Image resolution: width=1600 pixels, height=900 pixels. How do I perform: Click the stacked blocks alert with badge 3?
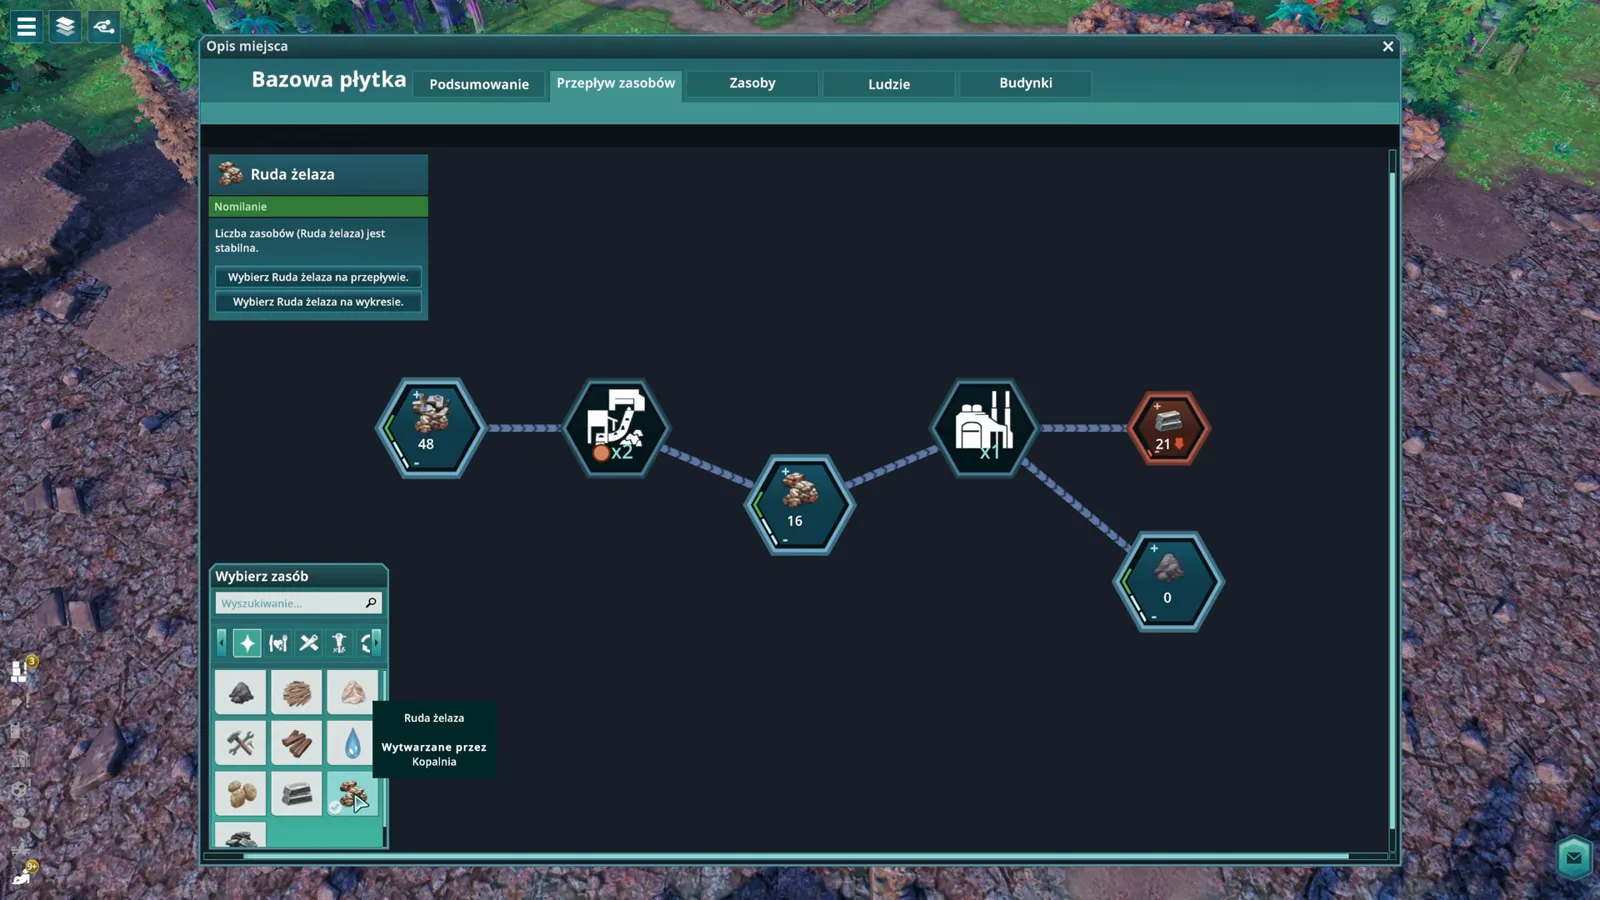pos(20,670)
